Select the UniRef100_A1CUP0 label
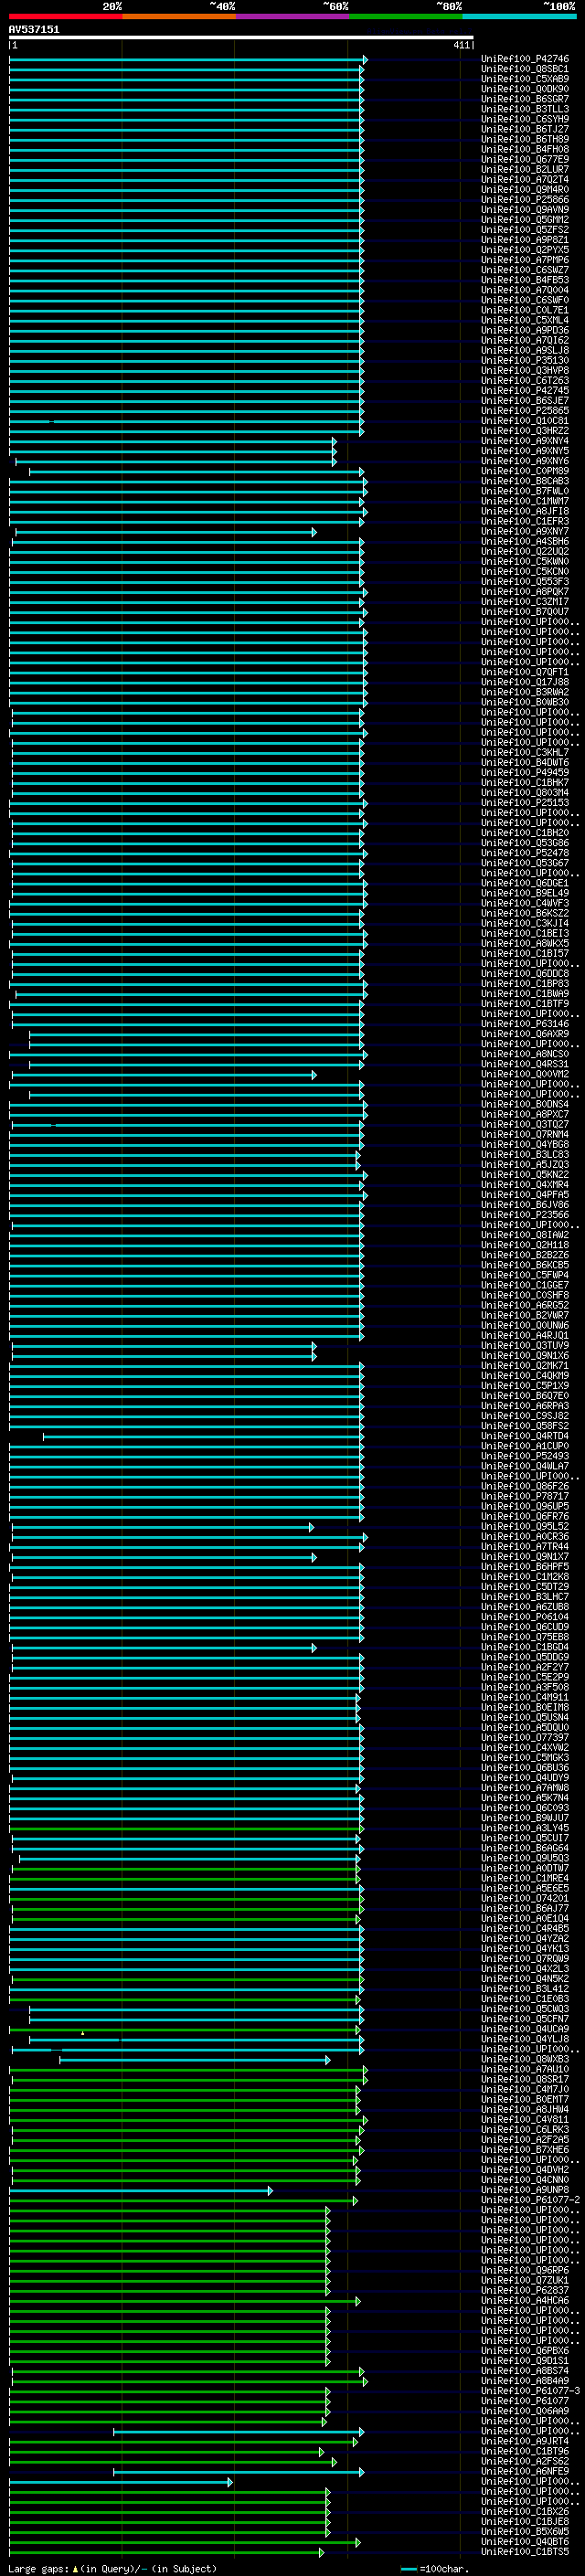585x2576 pixels. click(525, 1446)
